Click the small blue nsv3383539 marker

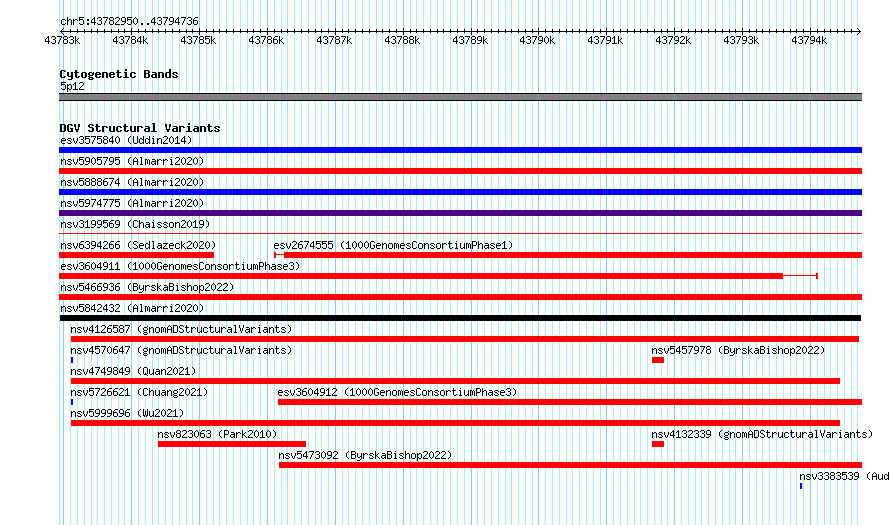801,486
